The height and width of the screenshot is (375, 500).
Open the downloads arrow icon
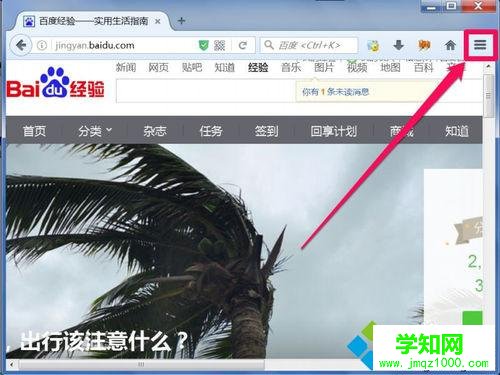(x=399, y=45)
